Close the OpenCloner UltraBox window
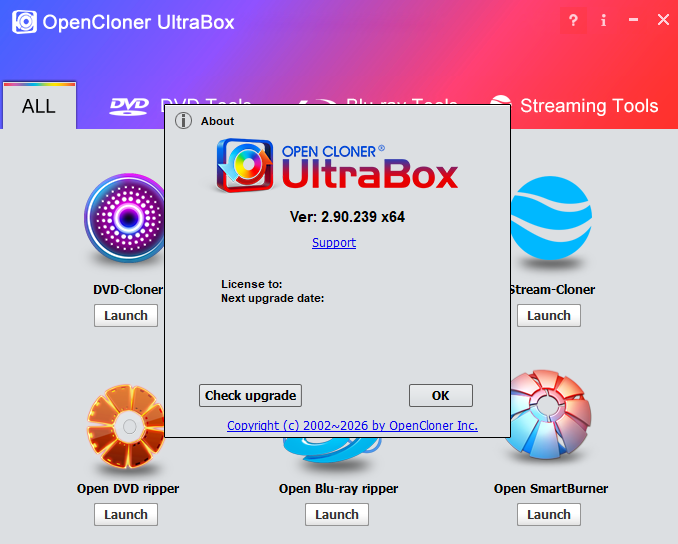Image resolution: width=678 pixels, height=544 pixels. click(663, 20)
